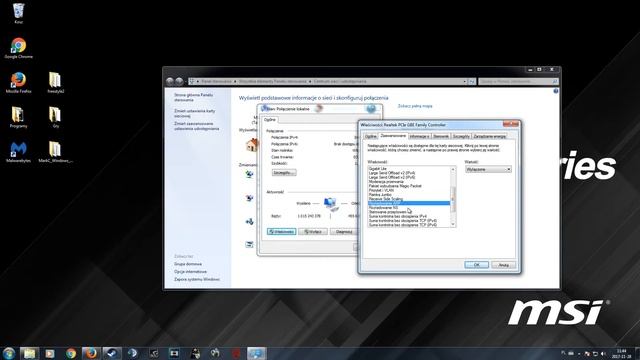Select the Informacje tab in Realtek properties
Image resolution: width=640 pixels, height=360 pixels.
(x=419, y=136)
